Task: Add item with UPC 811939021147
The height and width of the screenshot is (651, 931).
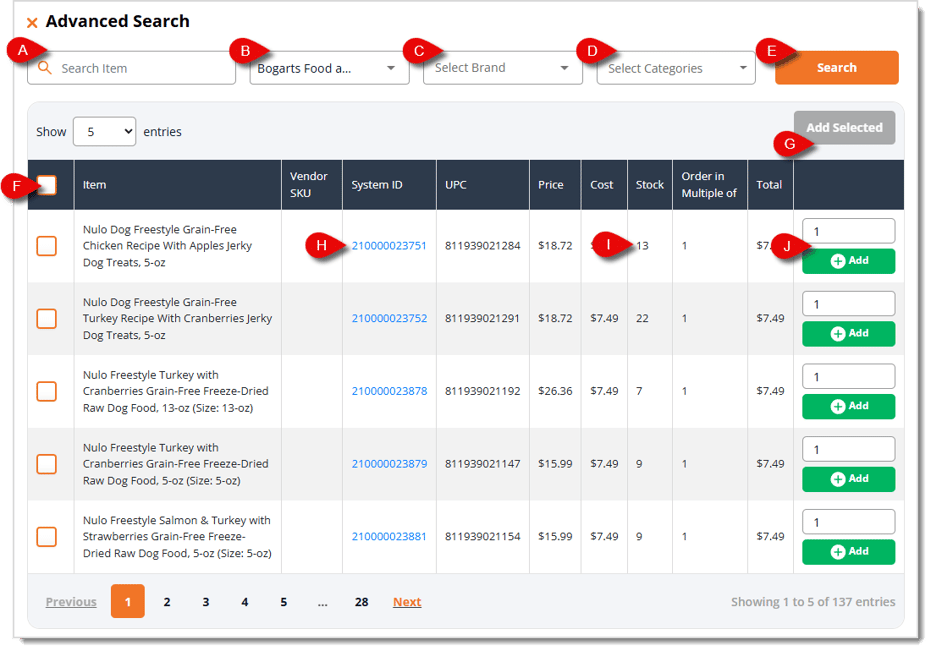Action: coord(848,479)
